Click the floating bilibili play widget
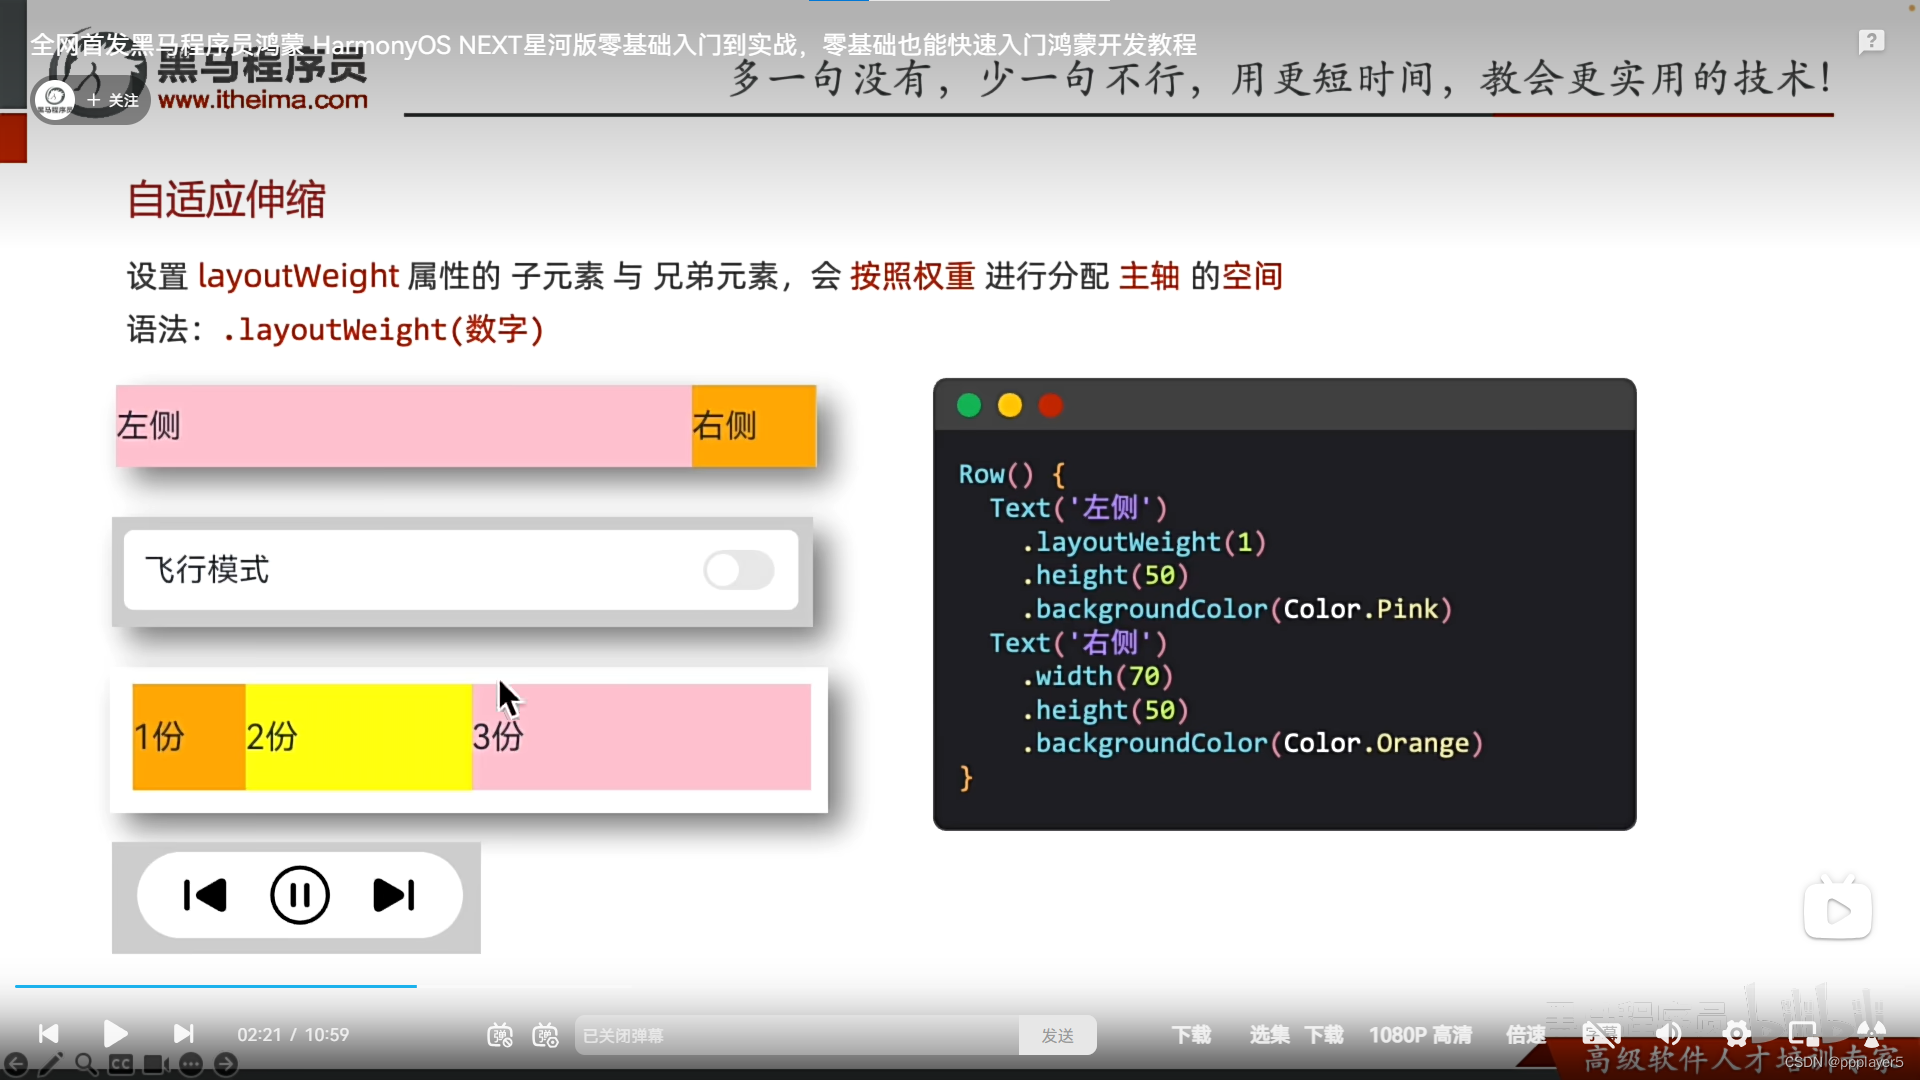Screen dimensions: 1920x1080 pyautogui.click(x=1837, y=910)
